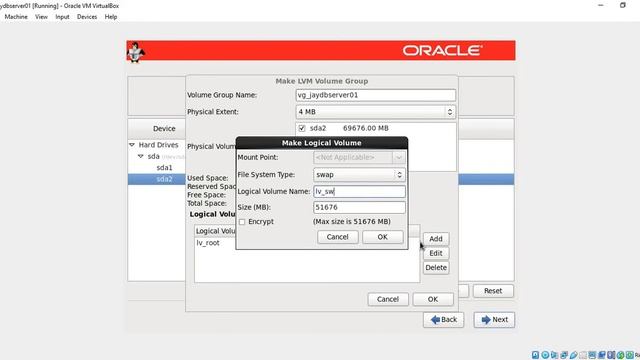This screenshot has height=360, width=640.
Task: Click the mouse integration status icon
Action: click(620, 355)
